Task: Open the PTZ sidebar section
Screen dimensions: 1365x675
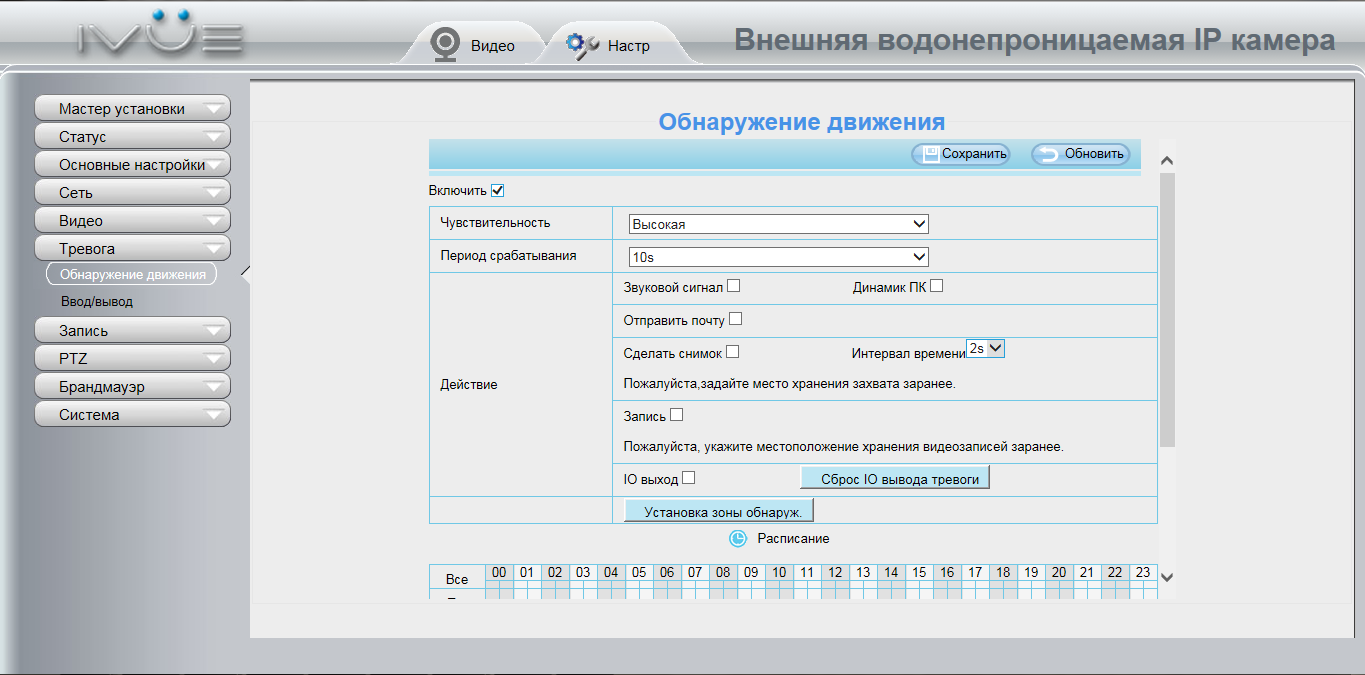Action: tap(132, 359)
